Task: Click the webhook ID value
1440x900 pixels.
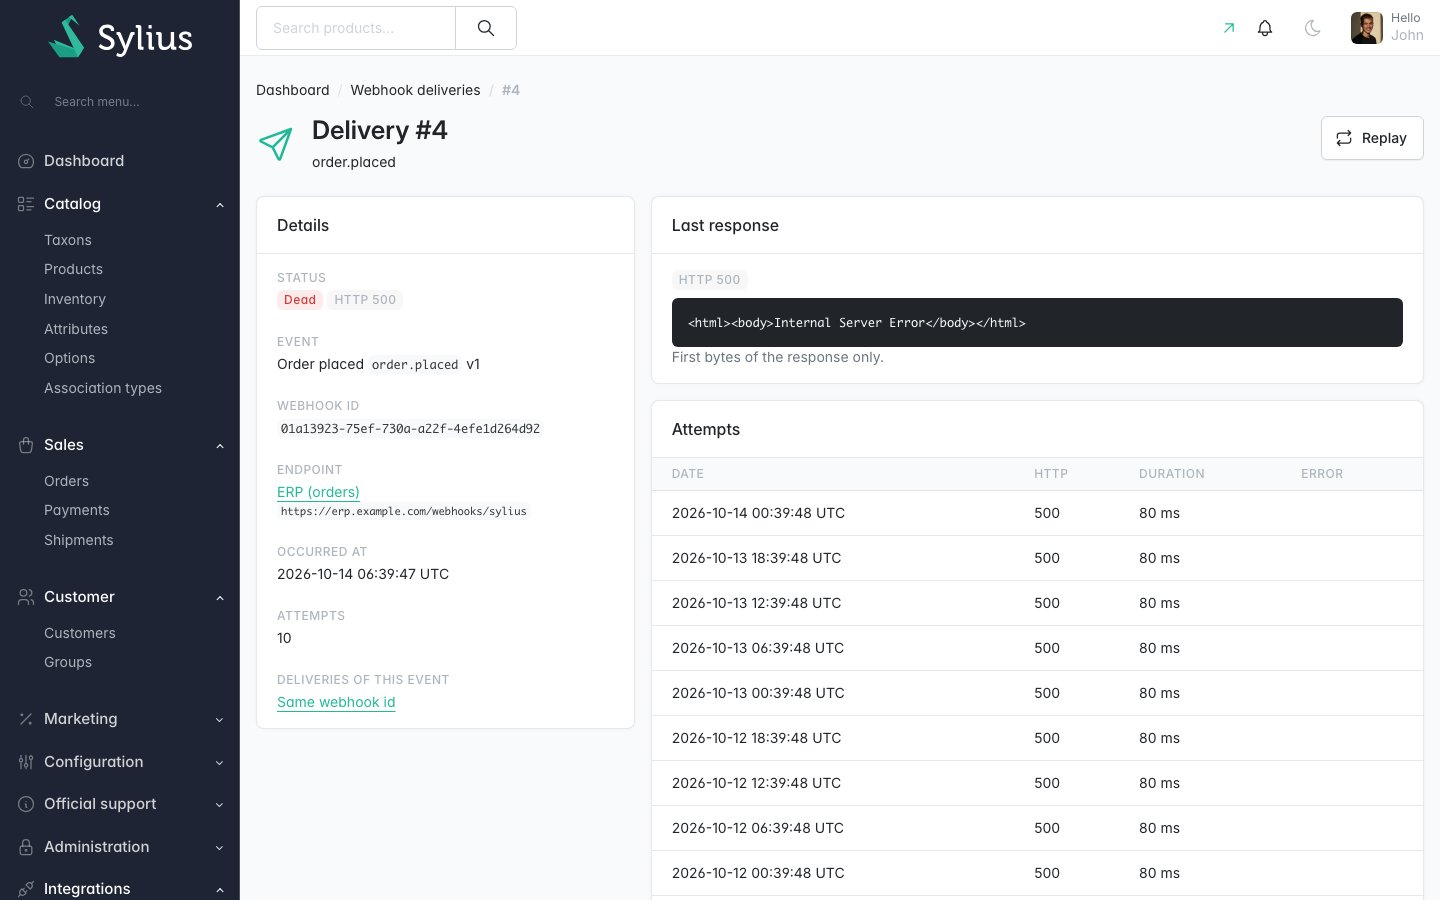Action: (410, 429)
